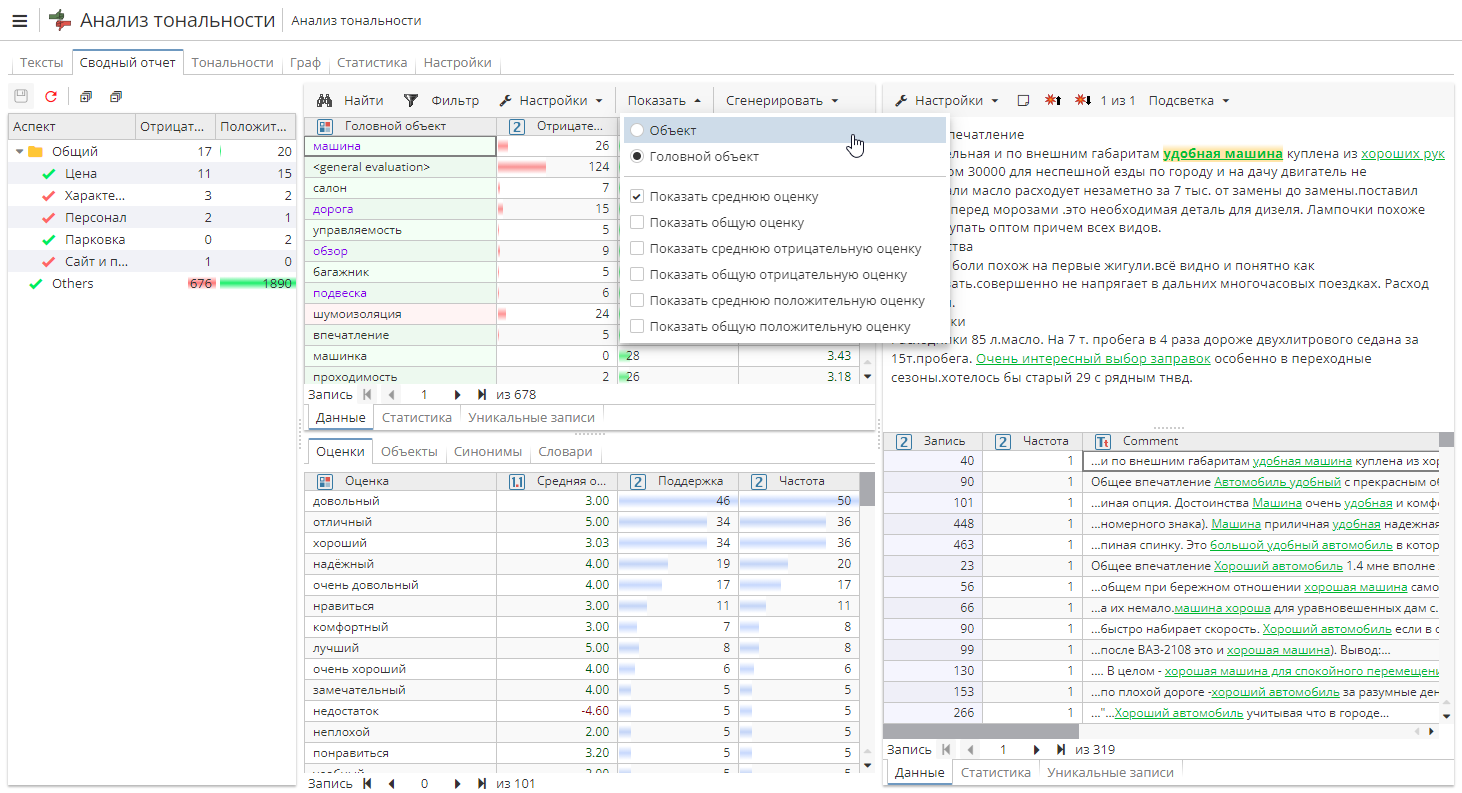Jump to last record in pager 'из 101'
Screen dimensions: 1462x793
tap(481, 784)
